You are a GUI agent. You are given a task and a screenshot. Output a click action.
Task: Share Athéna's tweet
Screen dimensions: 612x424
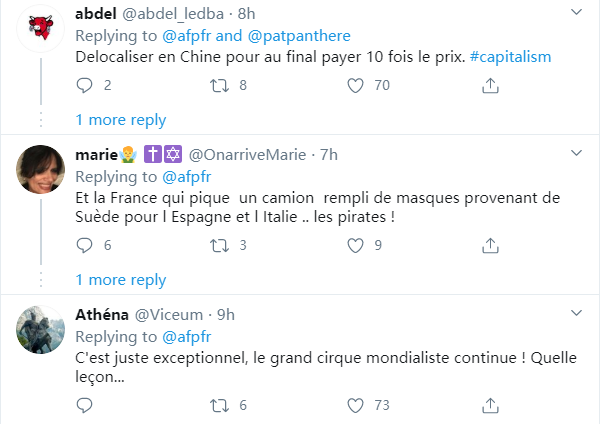490,405
